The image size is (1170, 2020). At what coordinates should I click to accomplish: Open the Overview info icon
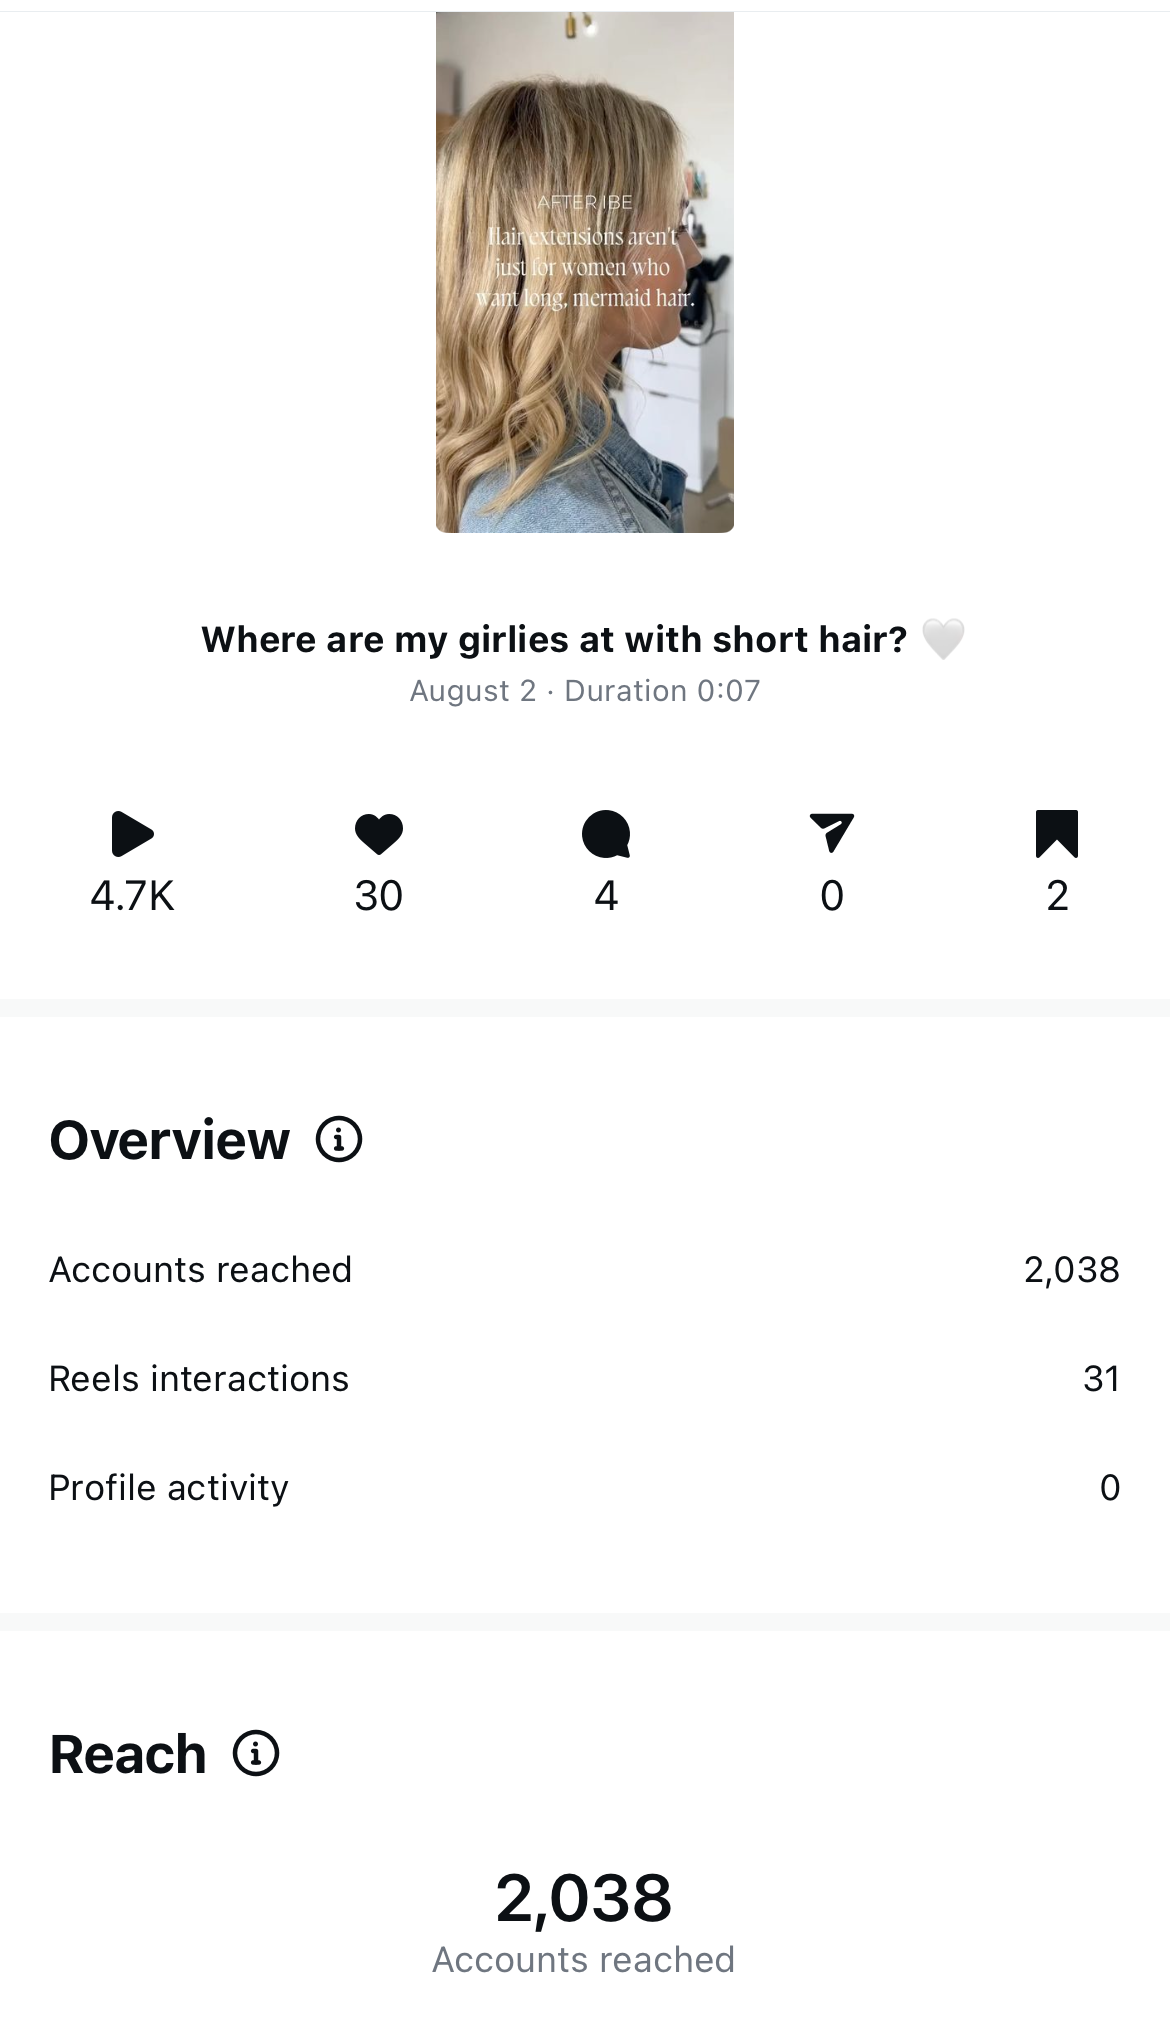pyautogui.click(x=339, y=1139)
